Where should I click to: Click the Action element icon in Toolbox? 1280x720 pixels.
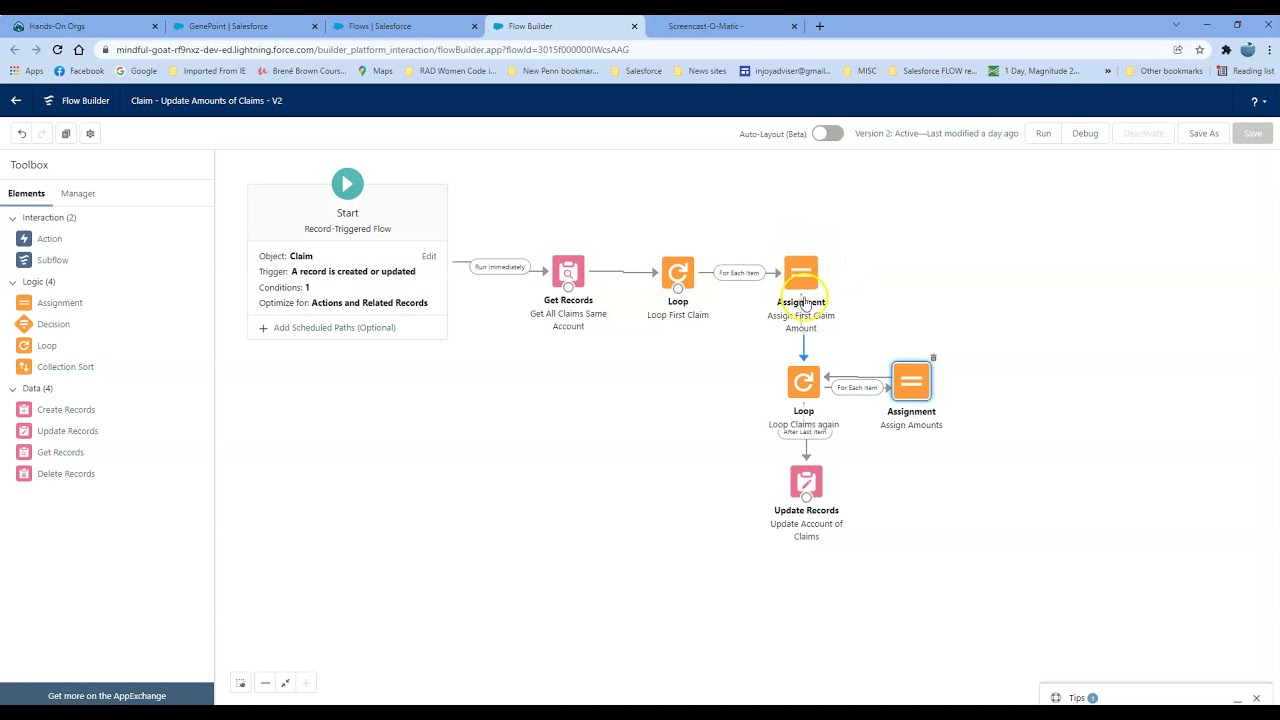(x=24, y=239)
